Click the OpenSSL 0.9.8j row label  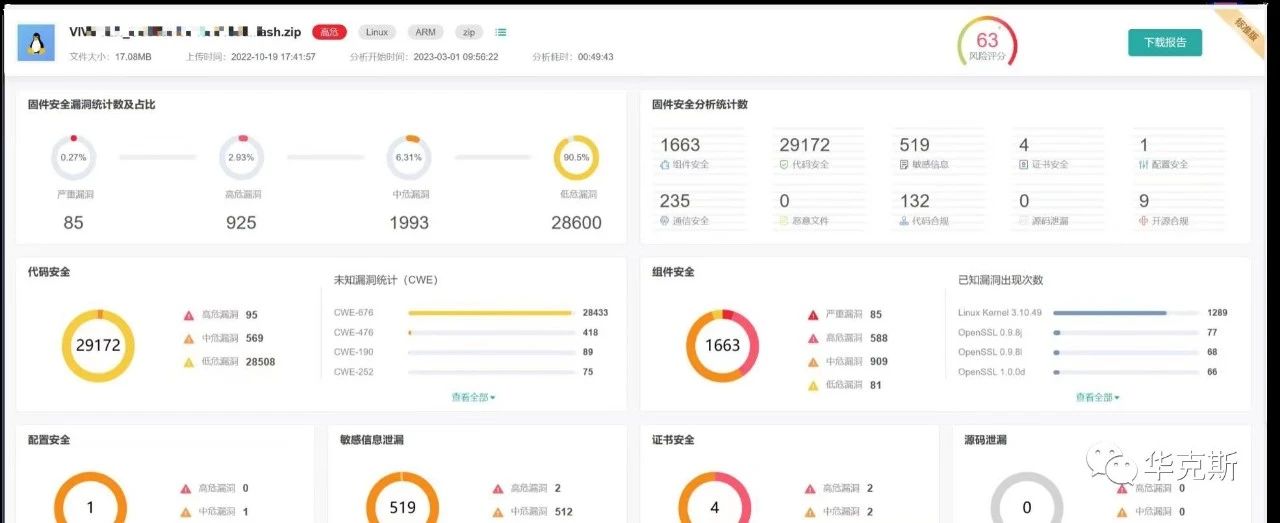point(992,332)
